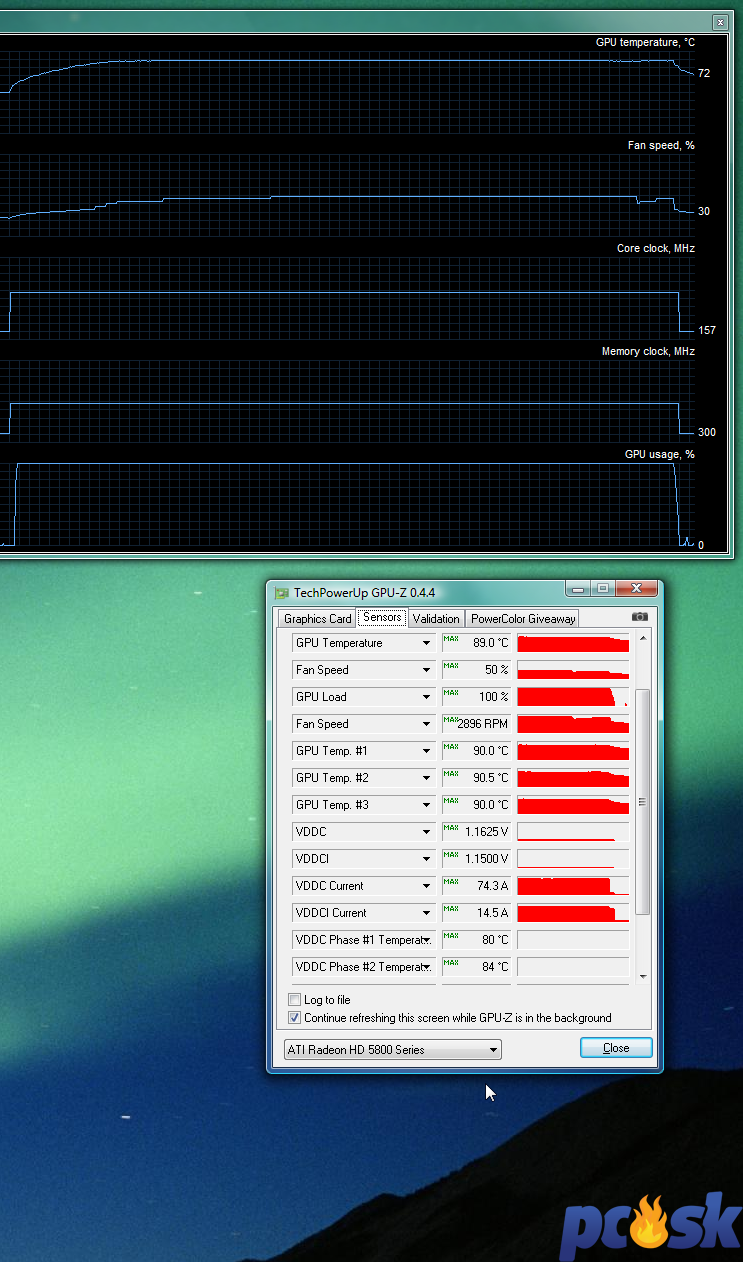
Task: Click the 50 % fan speed reading
Action: (x=497, y=670)
